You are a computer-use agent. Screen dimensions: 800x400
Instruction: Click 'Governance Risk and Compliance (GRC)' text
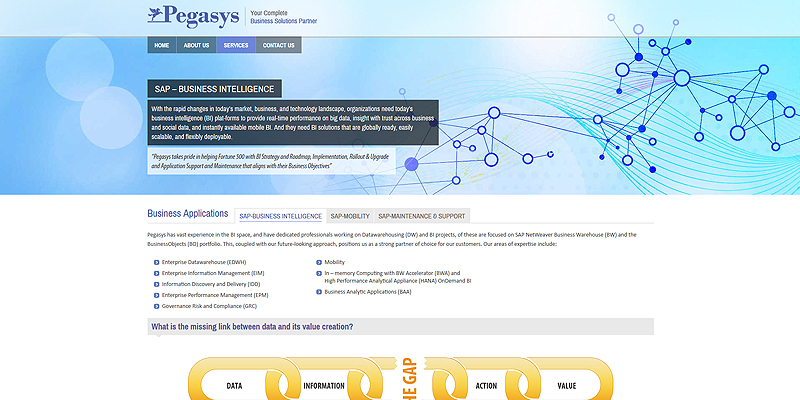click(x=209, y=306)
